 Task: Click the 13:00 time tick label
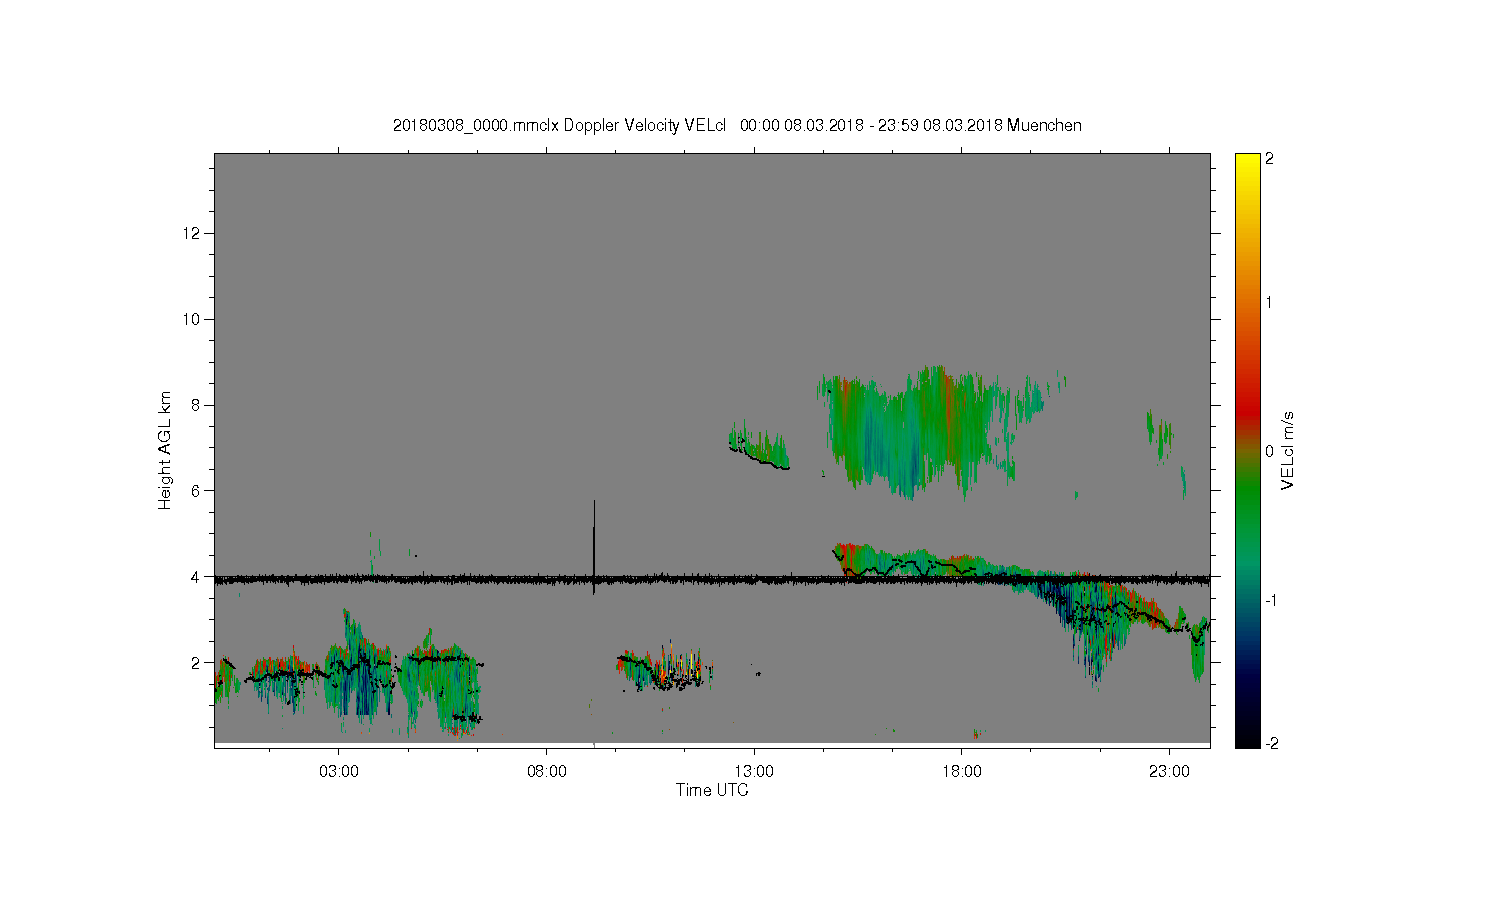pyautogui.click(x=754, y=772)
